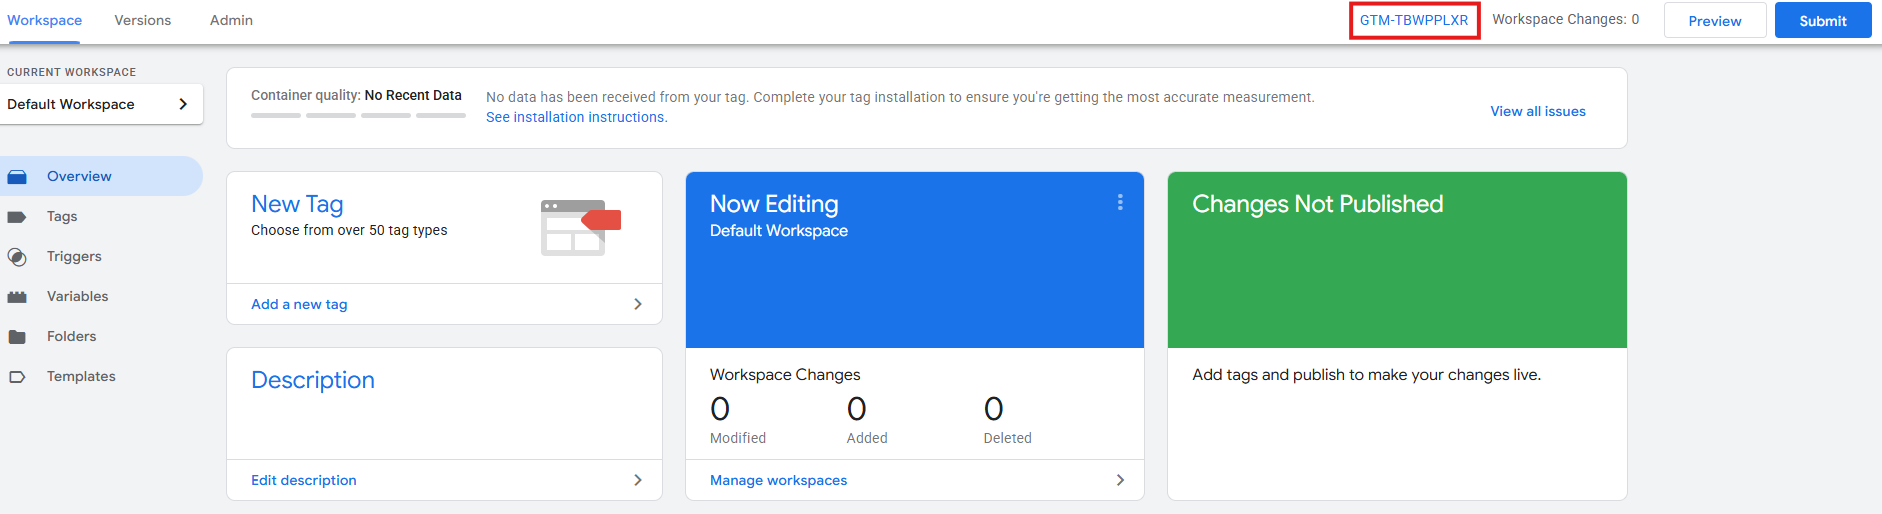Open the Overview section icon
Viewport: 1882px width, 514px height.
pos(17,177)
